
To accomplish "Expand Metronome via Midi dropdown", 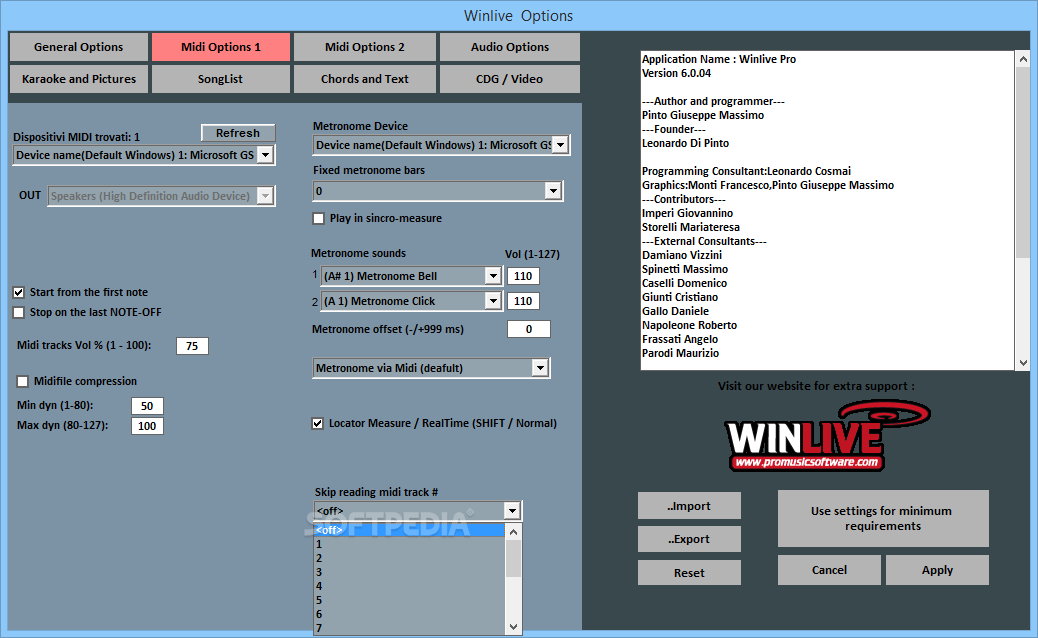I will tap(540, 368).
